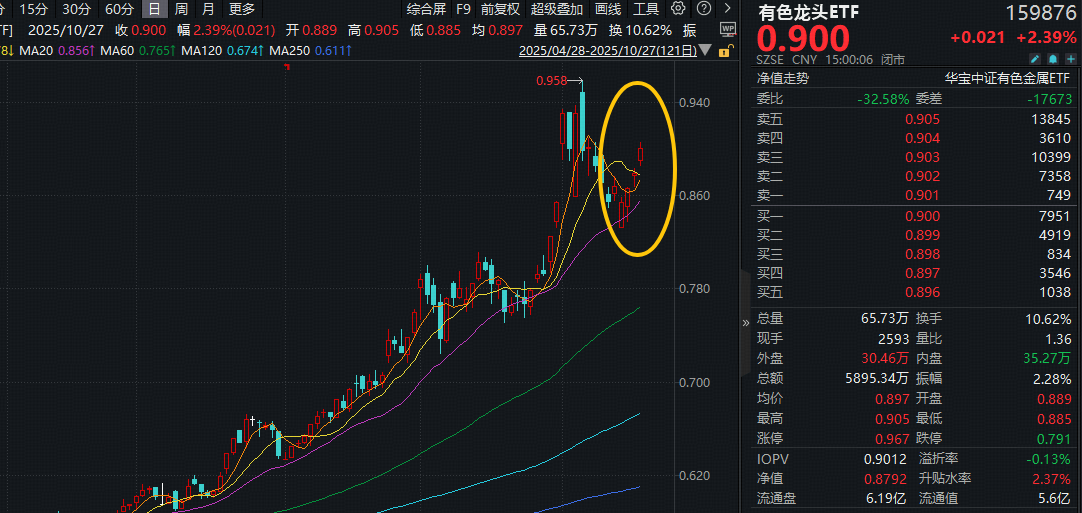
Task: Click 外盘 value 30.46万
Action: 885,358
